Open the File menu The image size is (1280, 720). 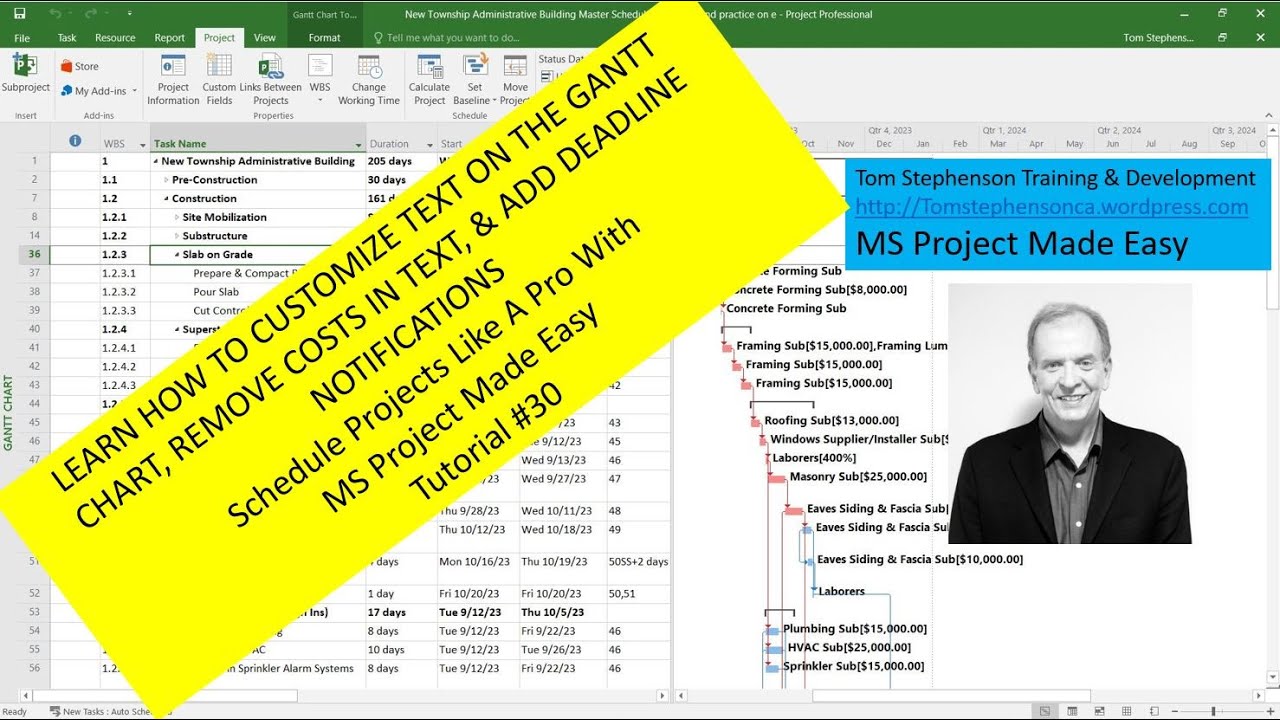tap(22, 38)
